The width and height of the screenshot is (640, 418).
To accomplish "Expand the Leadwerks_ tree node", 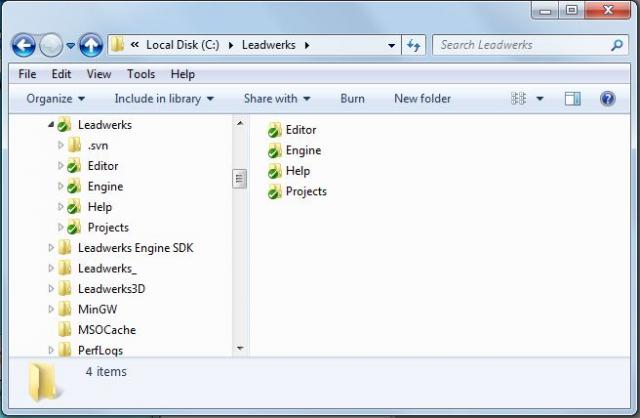I will coord(51,268).
